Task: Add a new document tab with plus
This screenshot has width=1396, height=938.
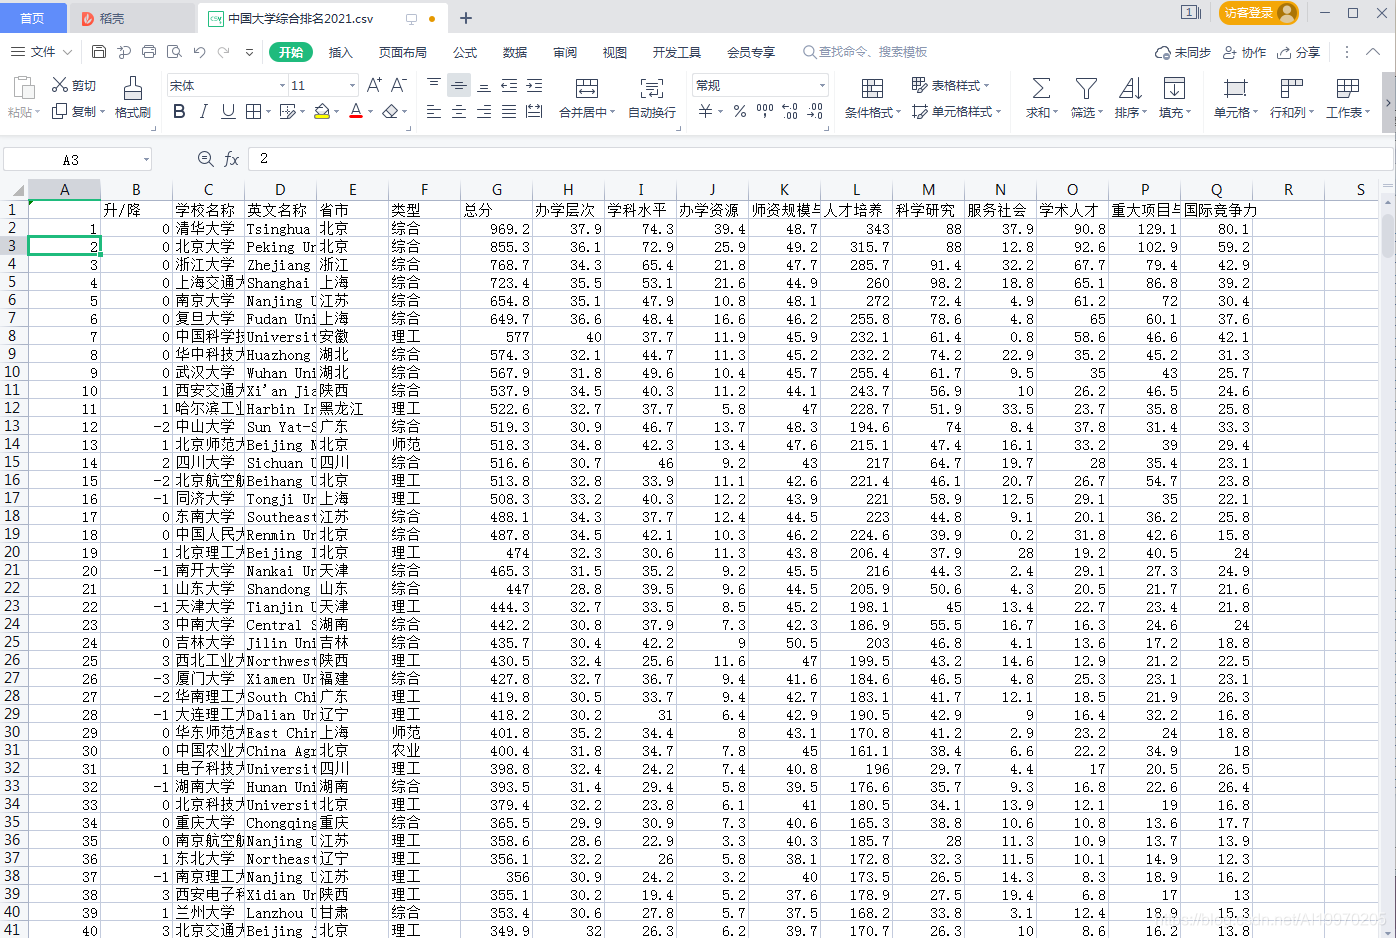Action: click(466, 18)
